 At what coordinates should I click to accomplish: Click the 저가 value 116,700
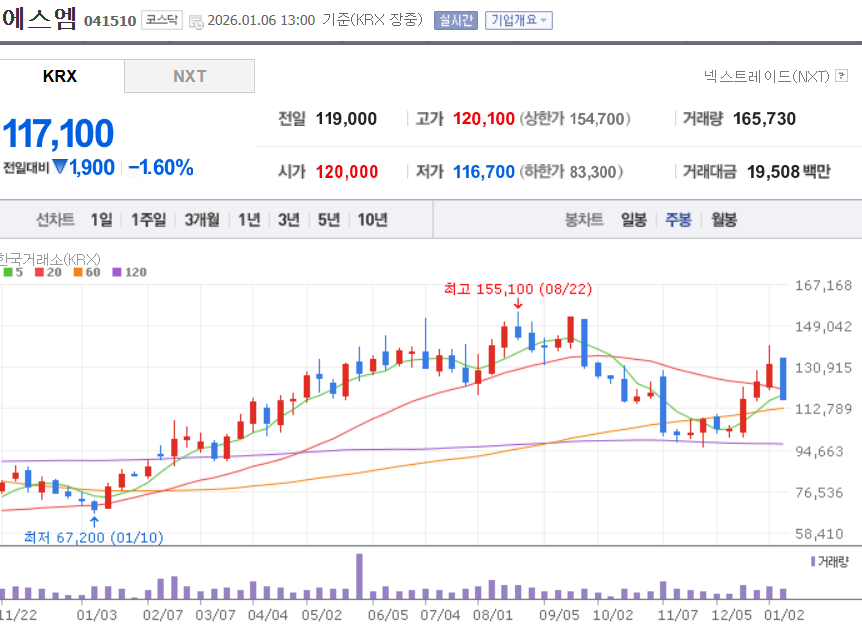coord(484,172)
